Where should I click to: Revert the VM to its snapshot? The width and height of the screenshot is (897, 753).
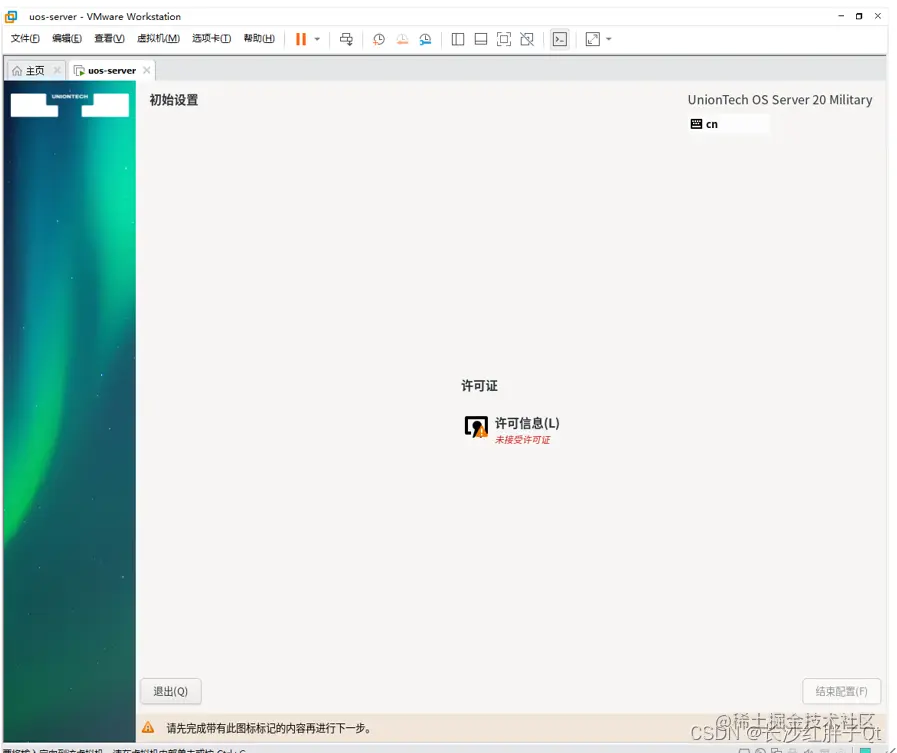(401, 39)
